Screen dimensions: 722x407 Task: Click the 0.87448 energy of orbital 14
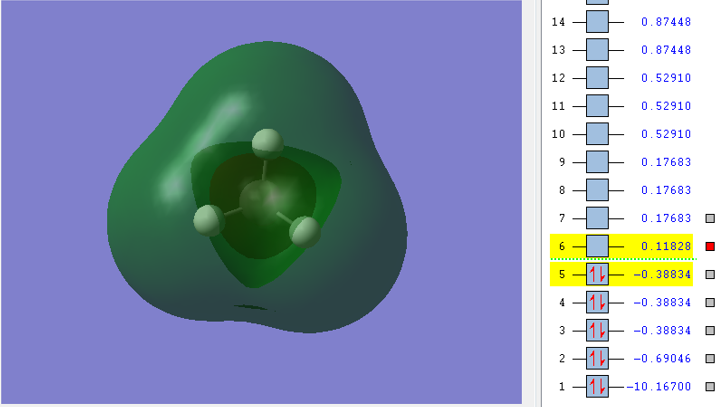click(x=666, y=22)
